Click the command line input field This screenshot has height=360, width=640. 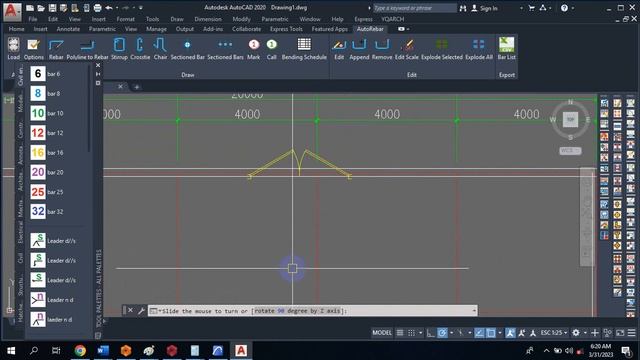coord(312,311)
